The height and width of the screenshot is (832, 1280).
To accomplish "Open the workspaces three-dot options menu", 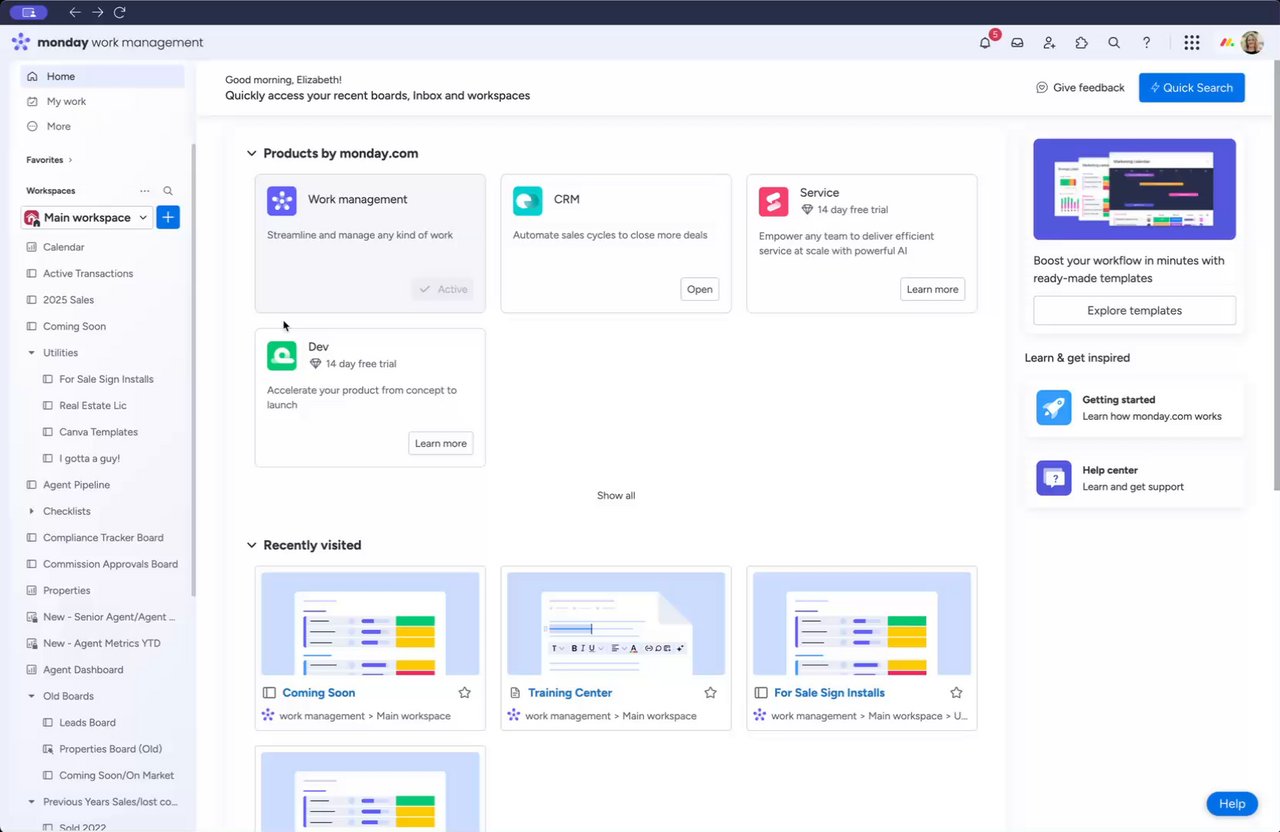I will click(144, 191).
